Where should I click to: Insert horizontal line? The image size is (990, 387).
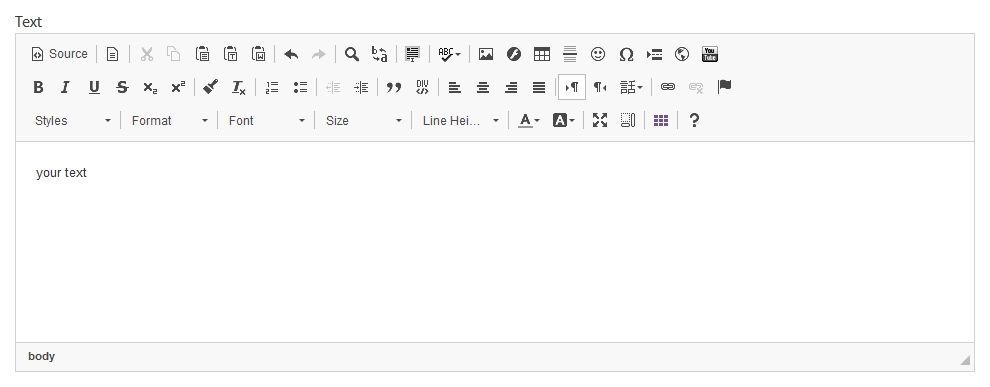570,54
